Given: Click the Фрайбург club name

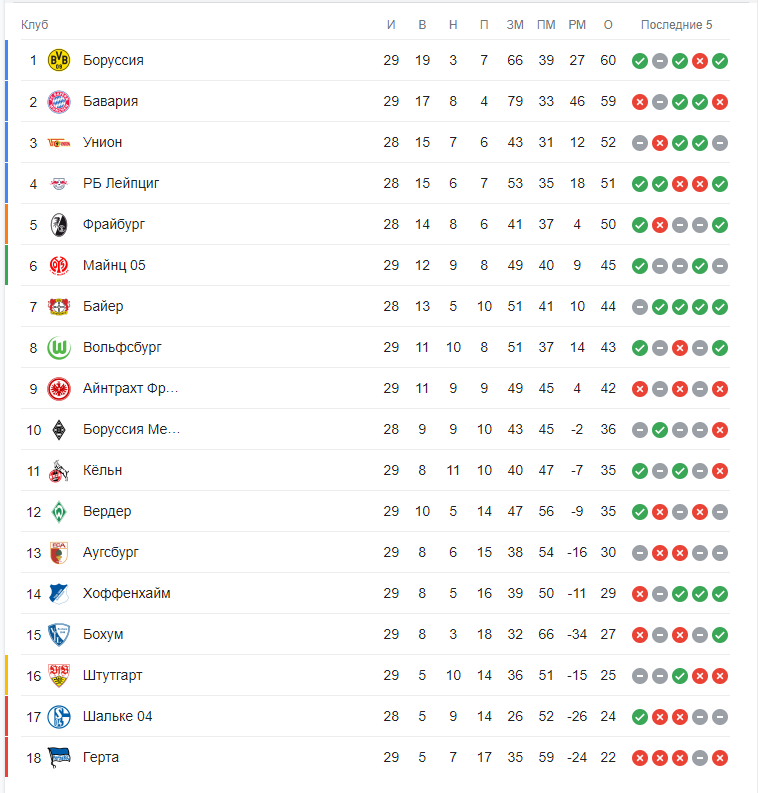Looking at the screenshot, I should (x=114, y=225).
